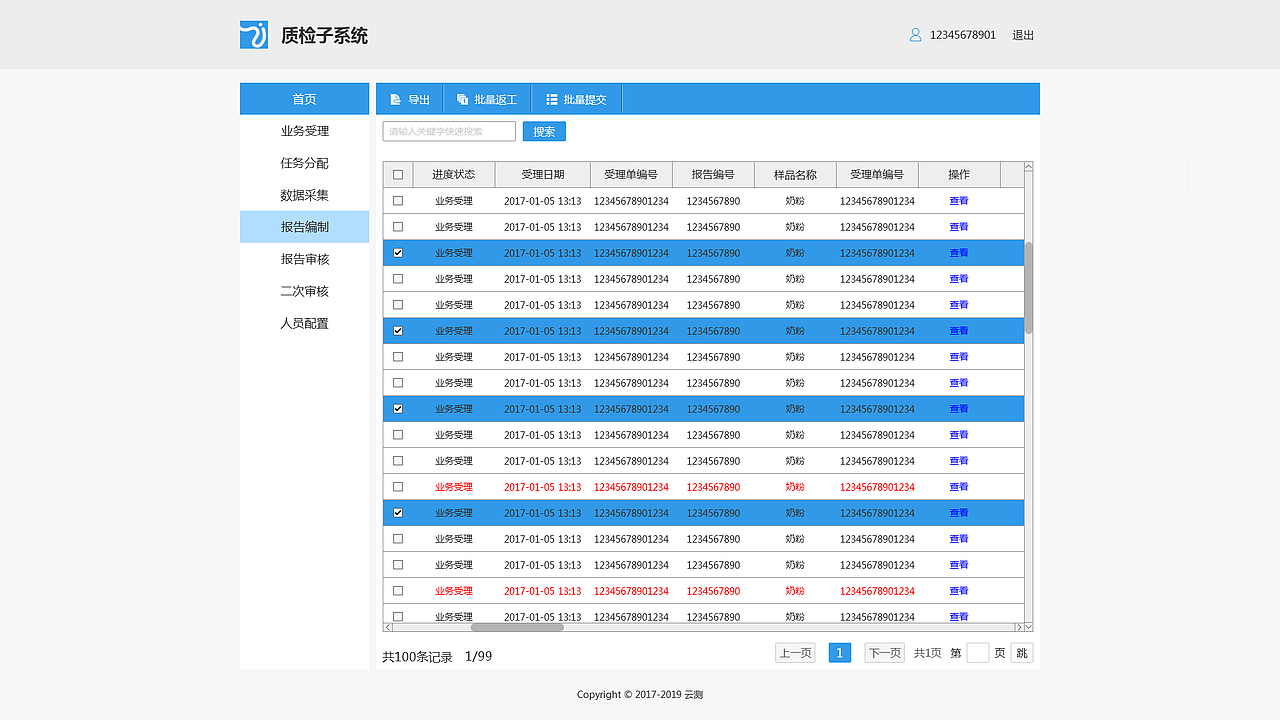Click the 搜索 search button
Image resolution: width=1280 pixels, height=720 pixels.
(x=543, y=131)
